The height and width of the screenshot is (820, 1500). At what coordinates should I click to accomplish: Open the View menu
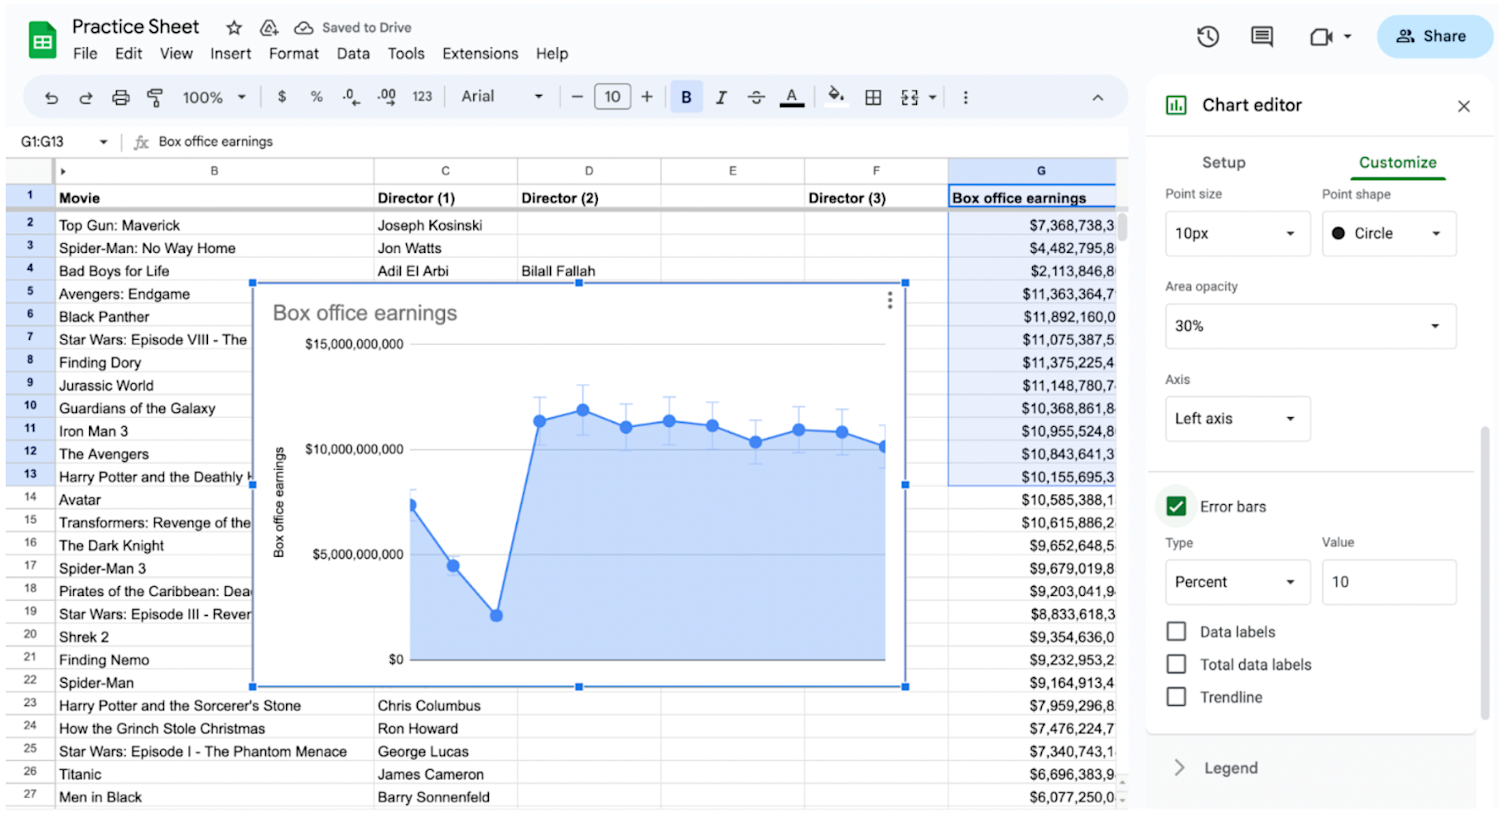pos(176,54)
